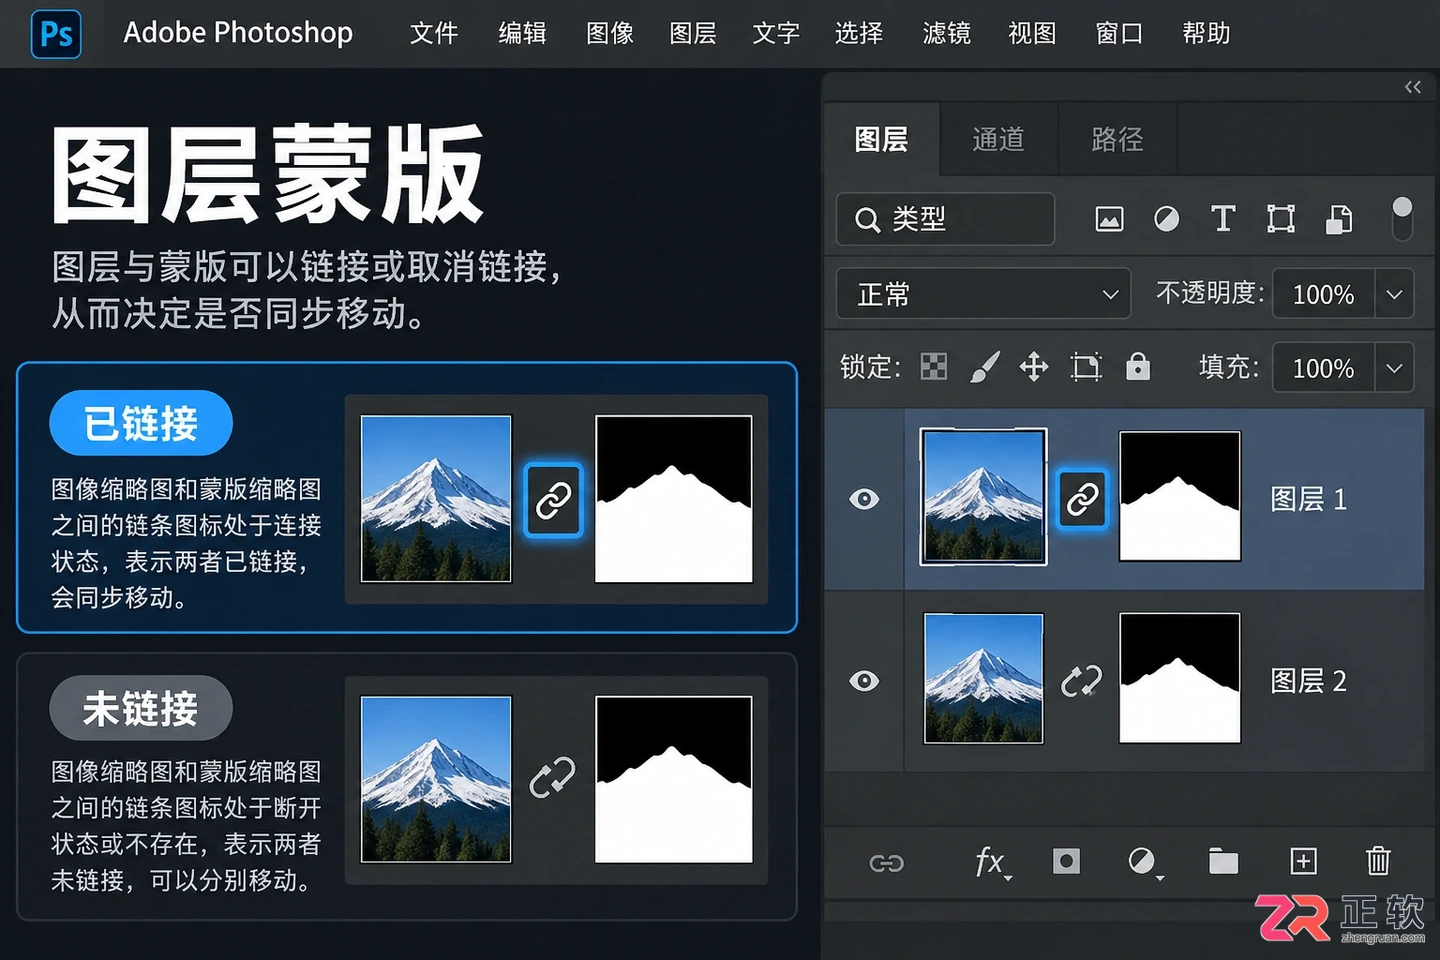Open the 文字 menu
This screenshot has width=1440, height=960.
(x=776, y=33)
